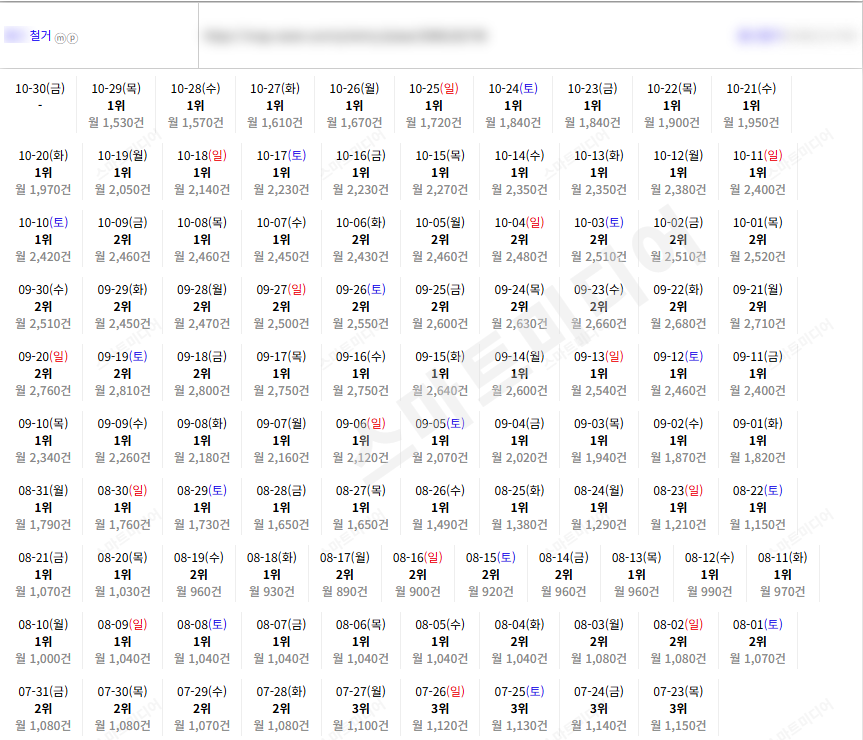
Task: Click 월 1,900건 under 10-22(목)
Action: click(672, 123)
